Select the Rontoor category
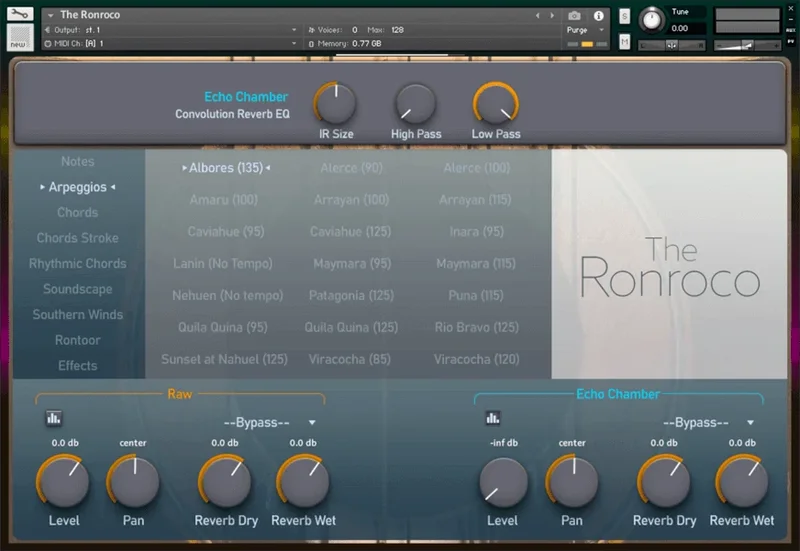This screenshot has height=551, width=800. [x=78, y=340]
